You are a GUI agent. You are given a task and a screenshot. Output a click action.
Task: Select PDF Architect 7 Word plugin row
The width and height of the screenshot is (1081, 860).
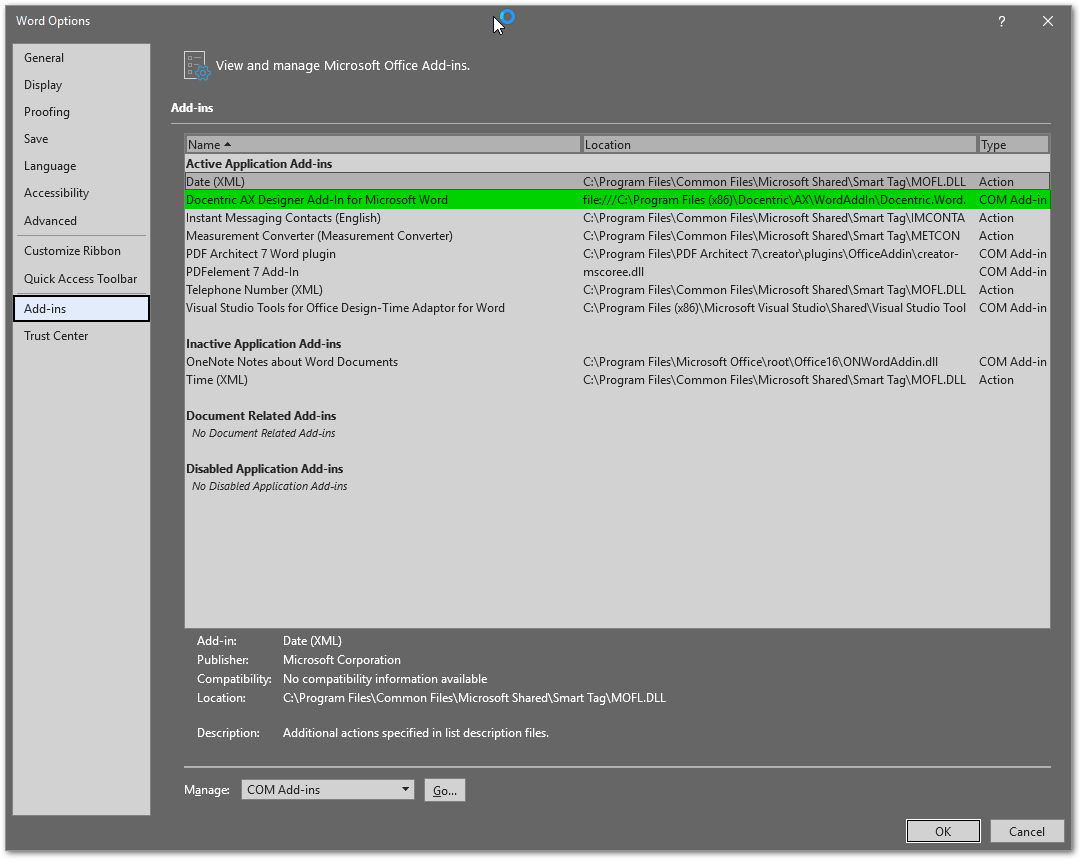pos(617,254)
